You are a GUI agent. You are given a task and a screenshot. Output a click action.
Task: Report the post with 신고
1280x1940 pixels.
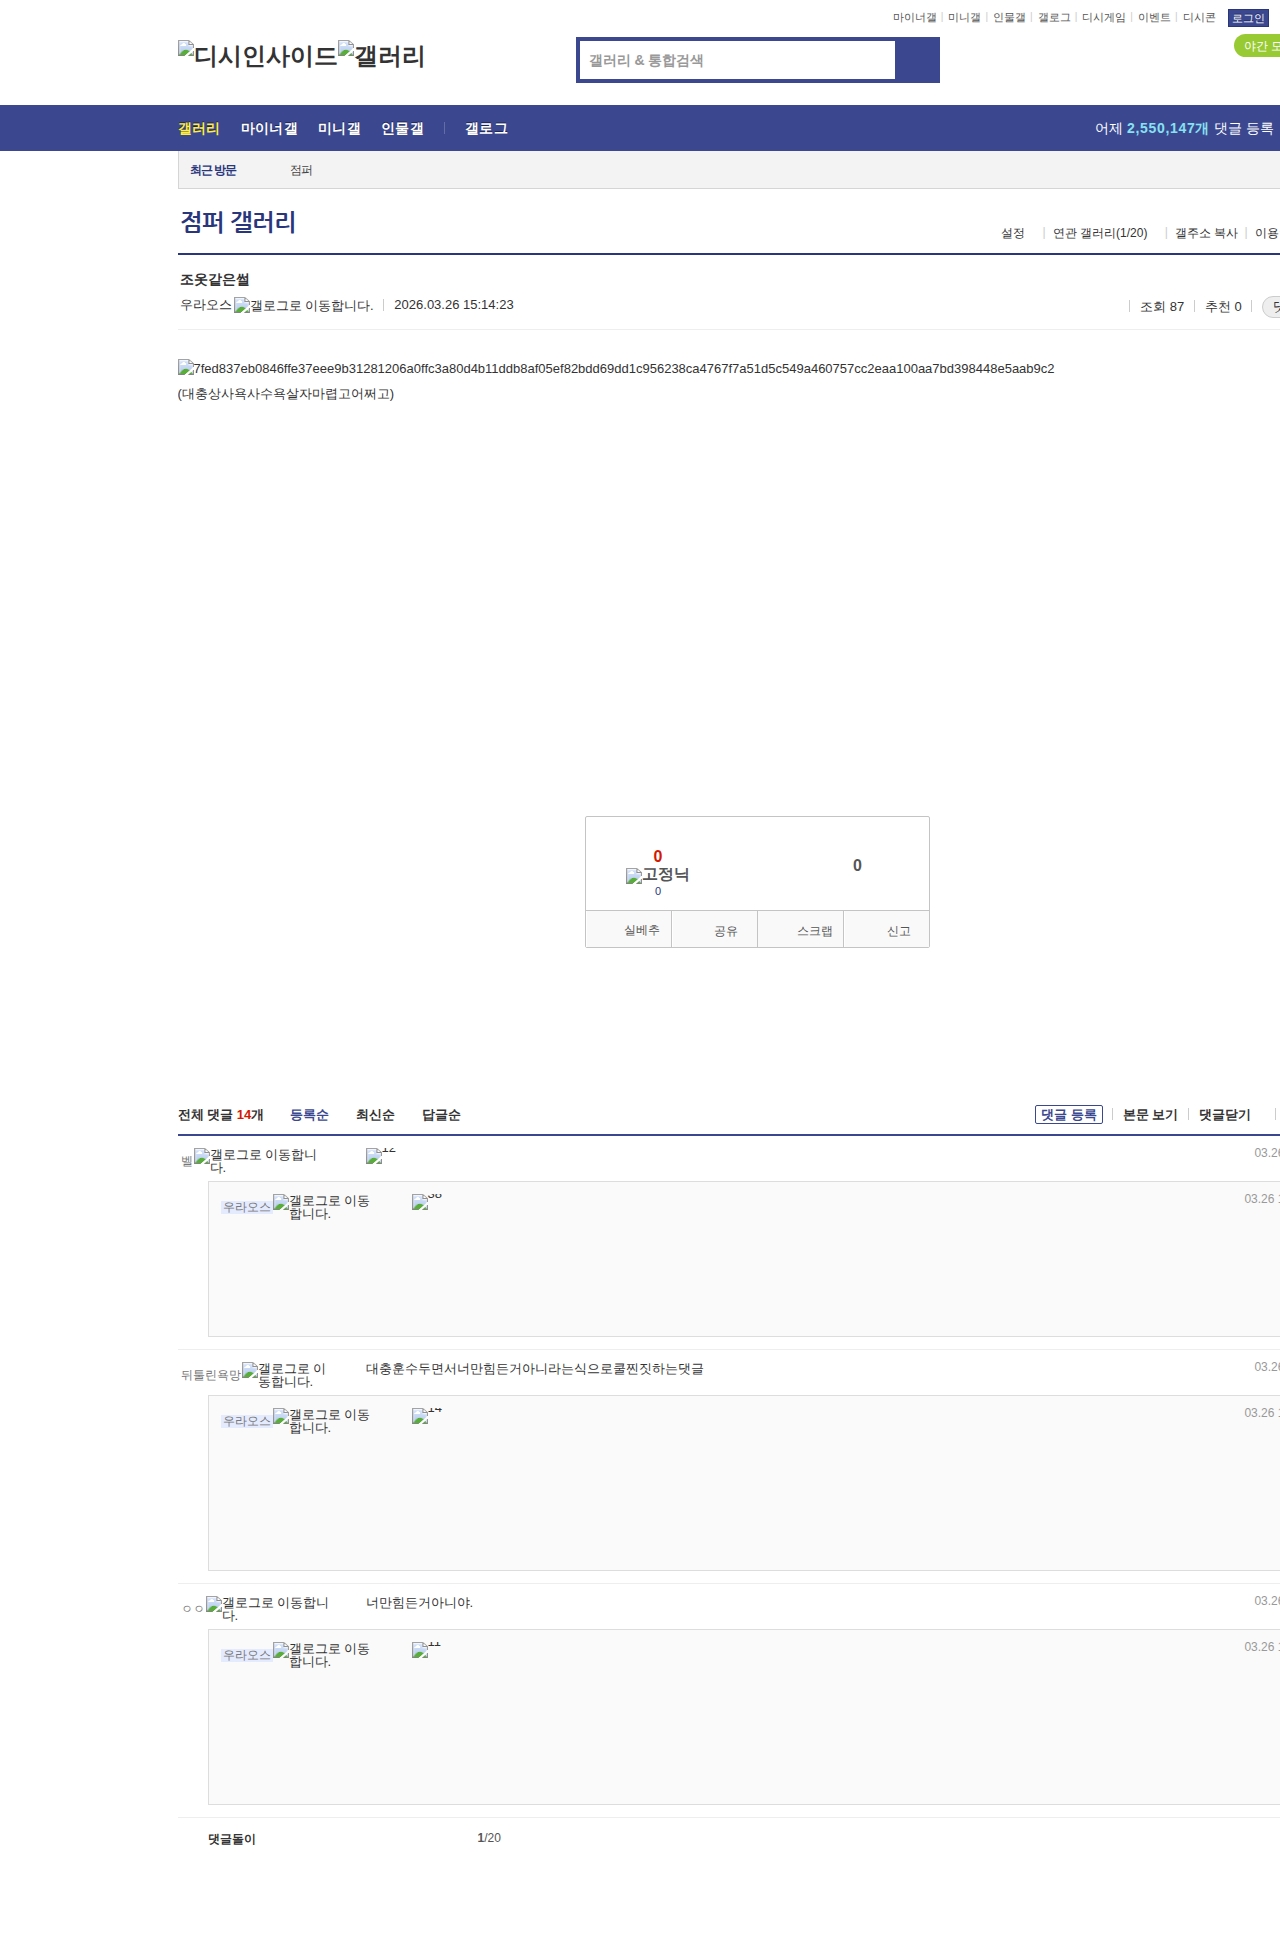pyautogui.click(x=887, y=929)
